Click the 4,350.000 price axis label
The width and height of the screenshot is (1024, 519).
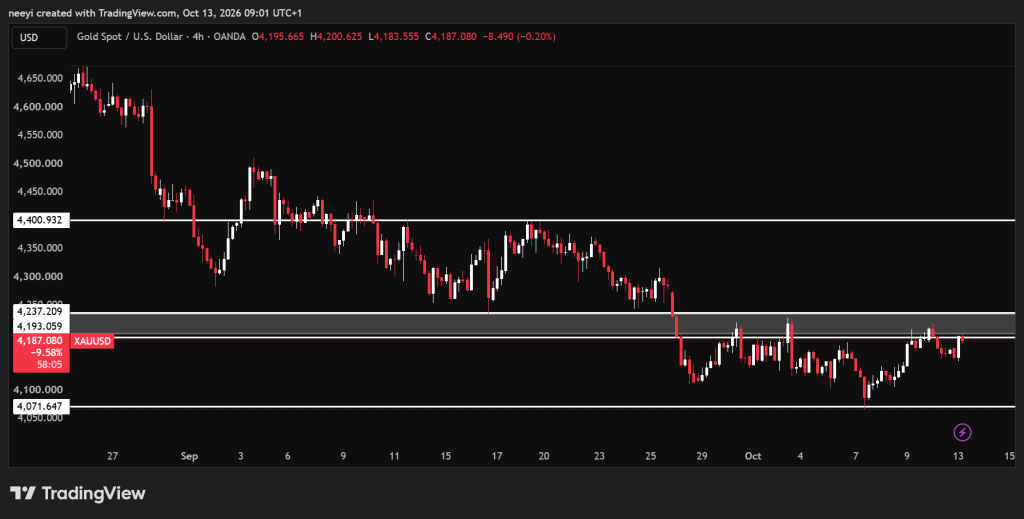pos(38,248)
